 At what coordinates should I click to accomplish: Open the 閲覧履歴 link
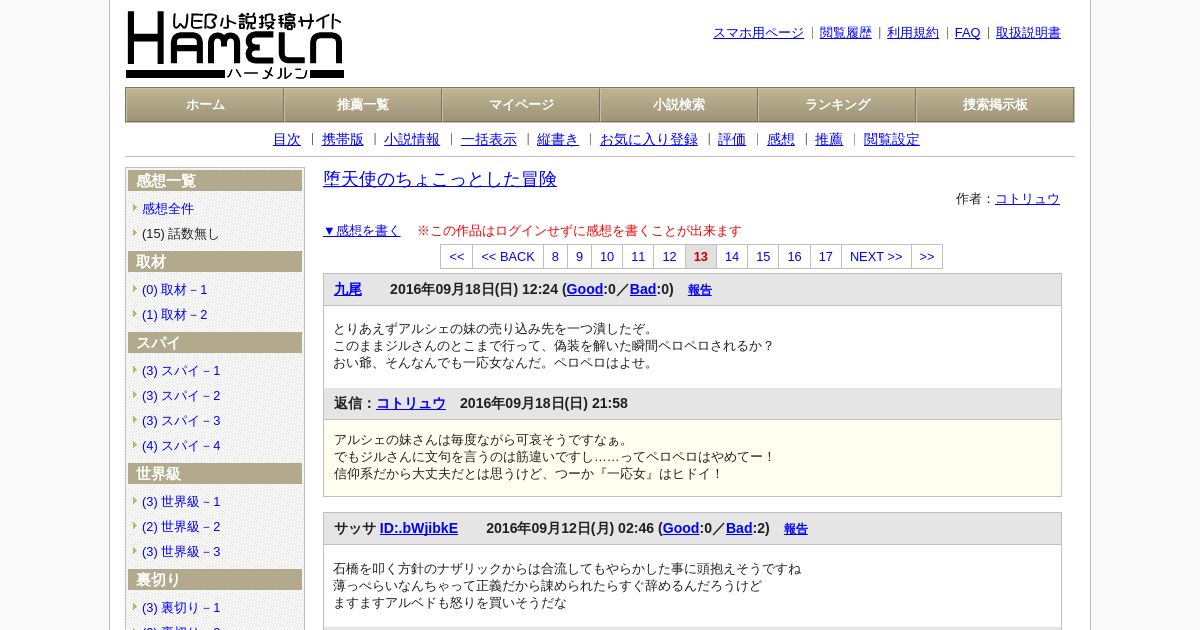coord(846,33)
